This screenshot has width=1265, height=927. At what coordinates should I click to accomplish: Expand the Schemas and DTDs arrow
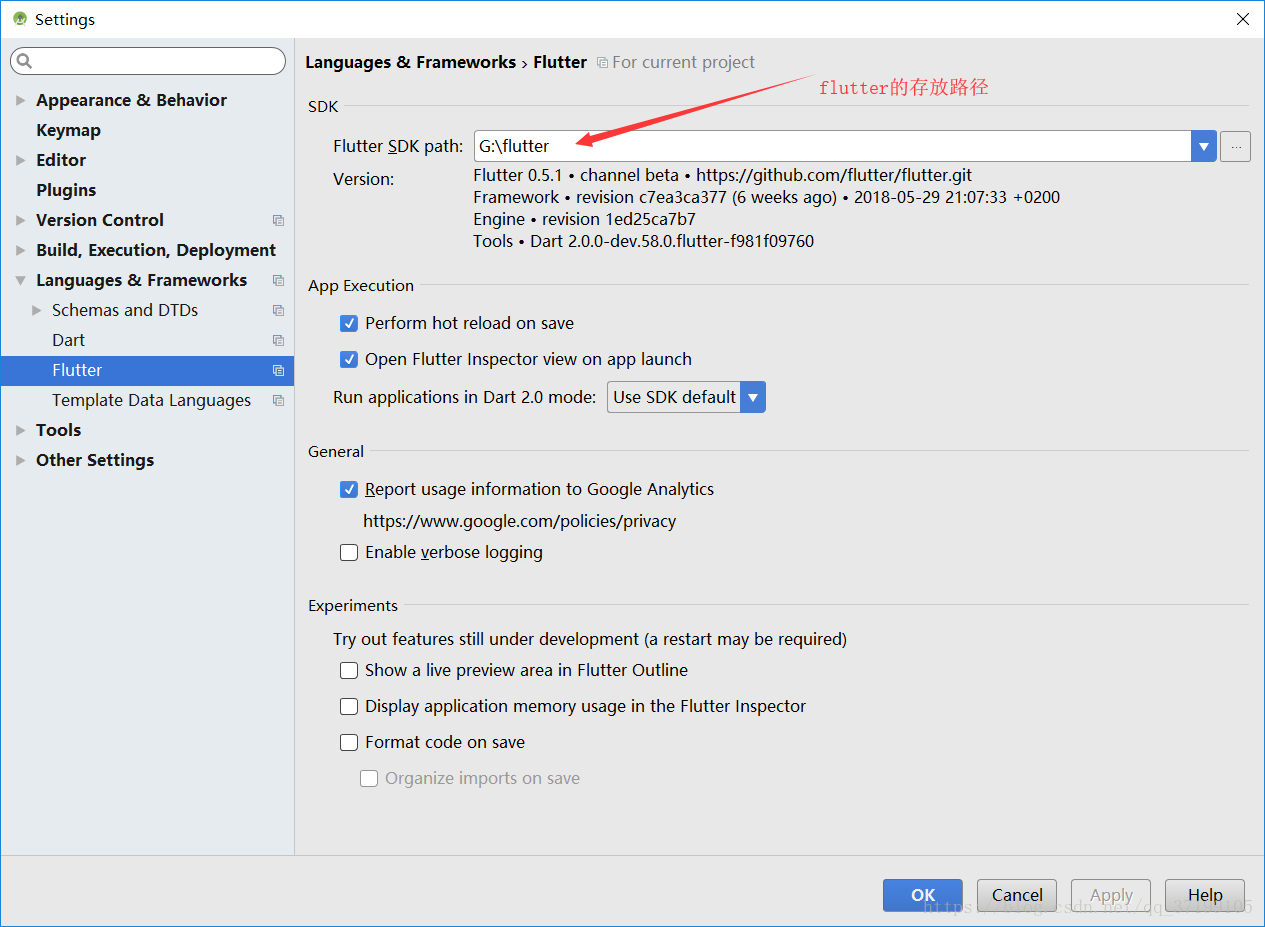point(37,310)
